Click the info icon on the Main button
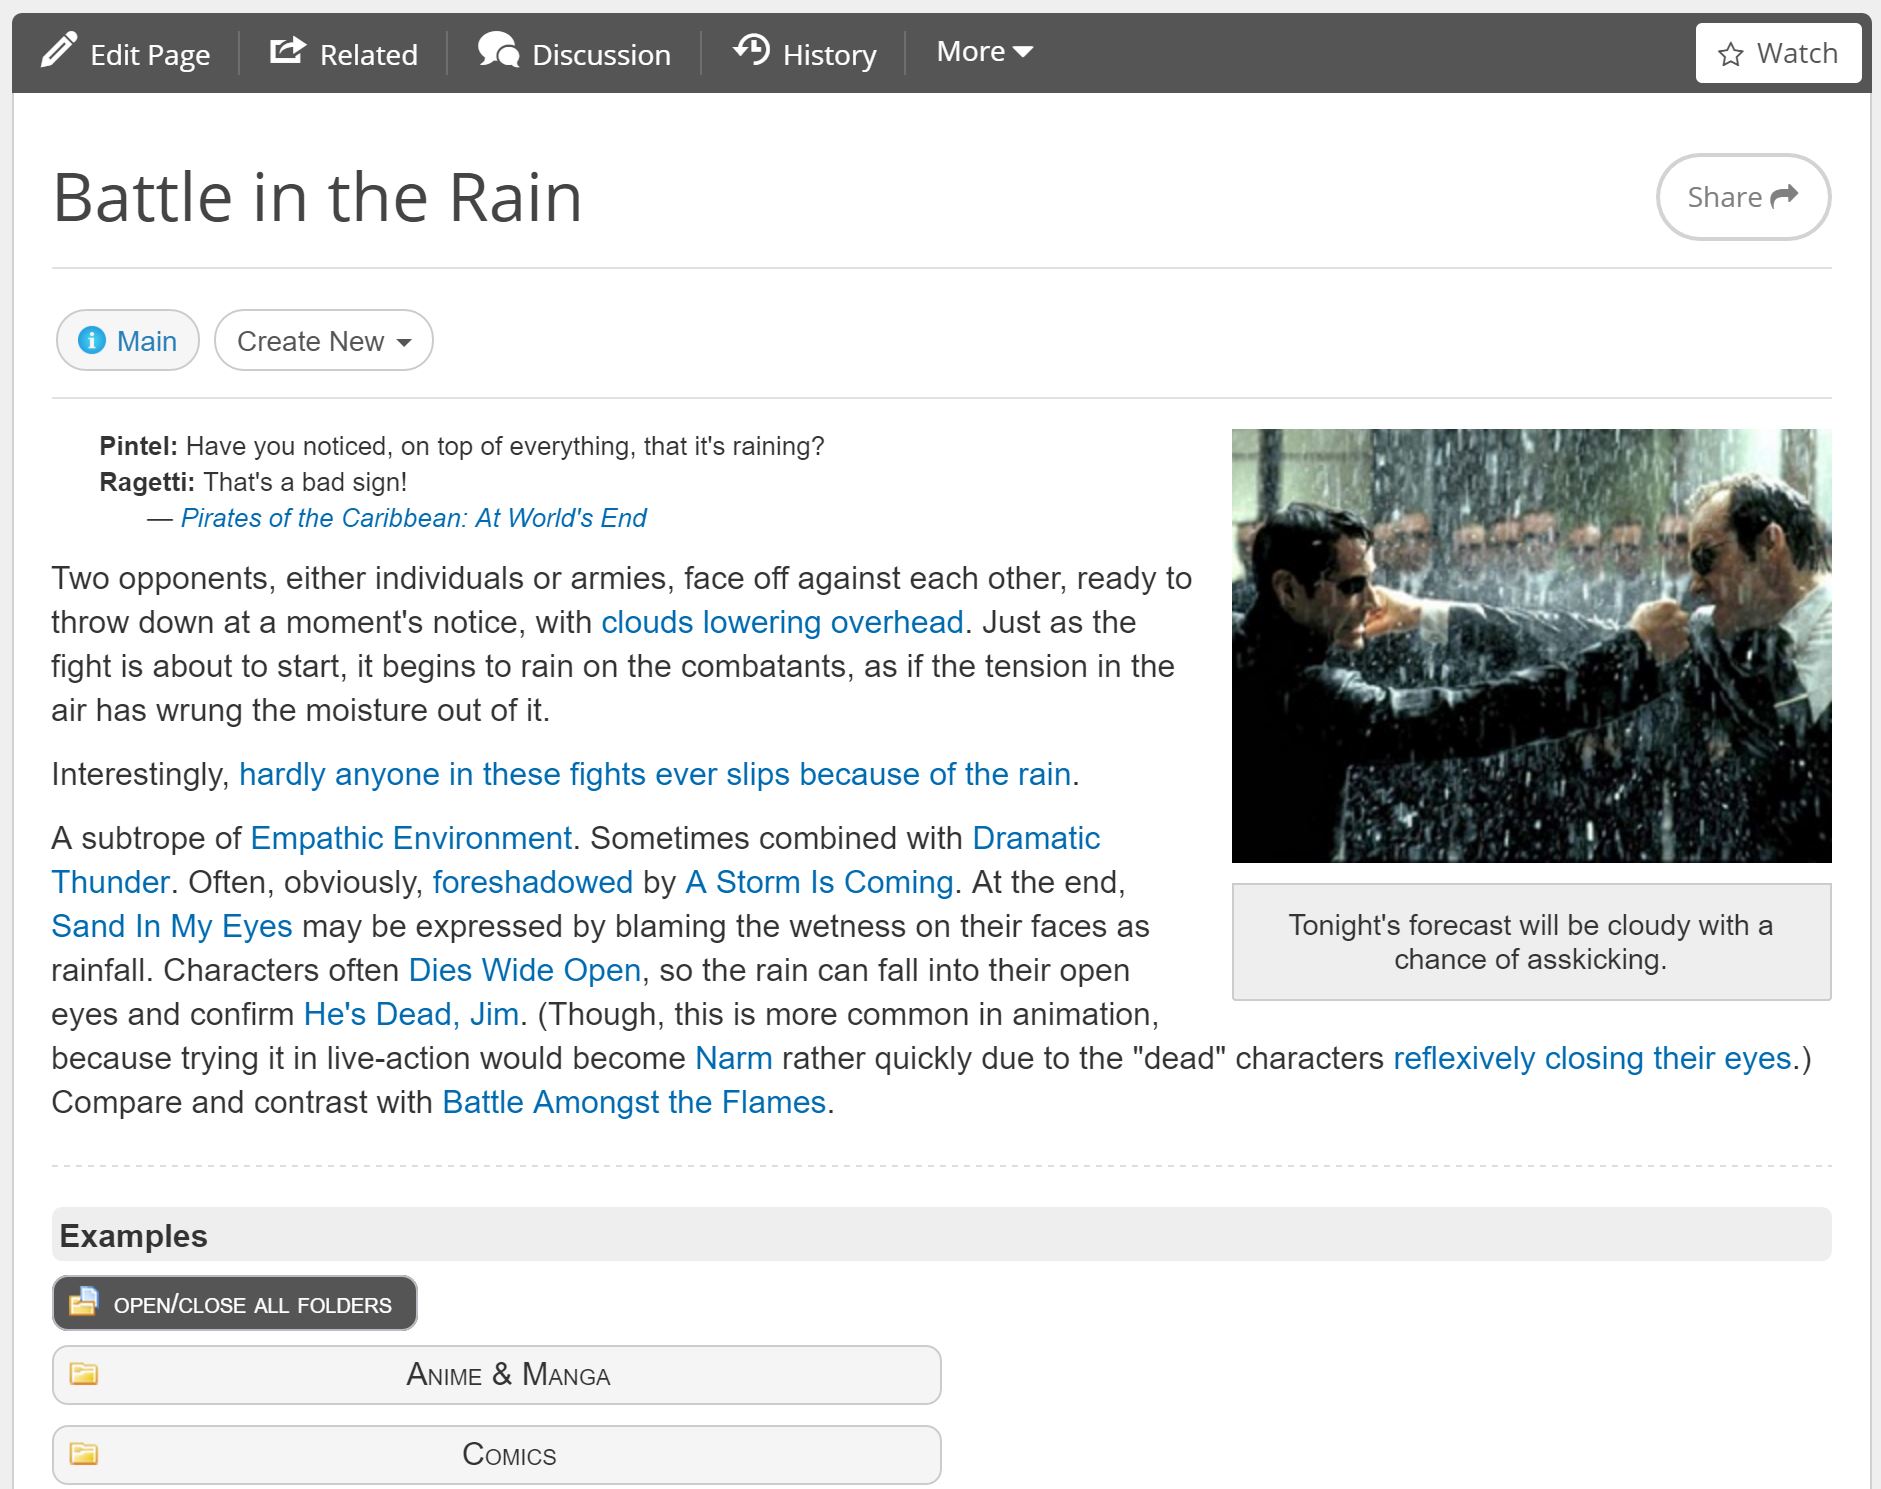Image resolution: width=1881 pixels, height=1489 pixels. tap(92, 340)
